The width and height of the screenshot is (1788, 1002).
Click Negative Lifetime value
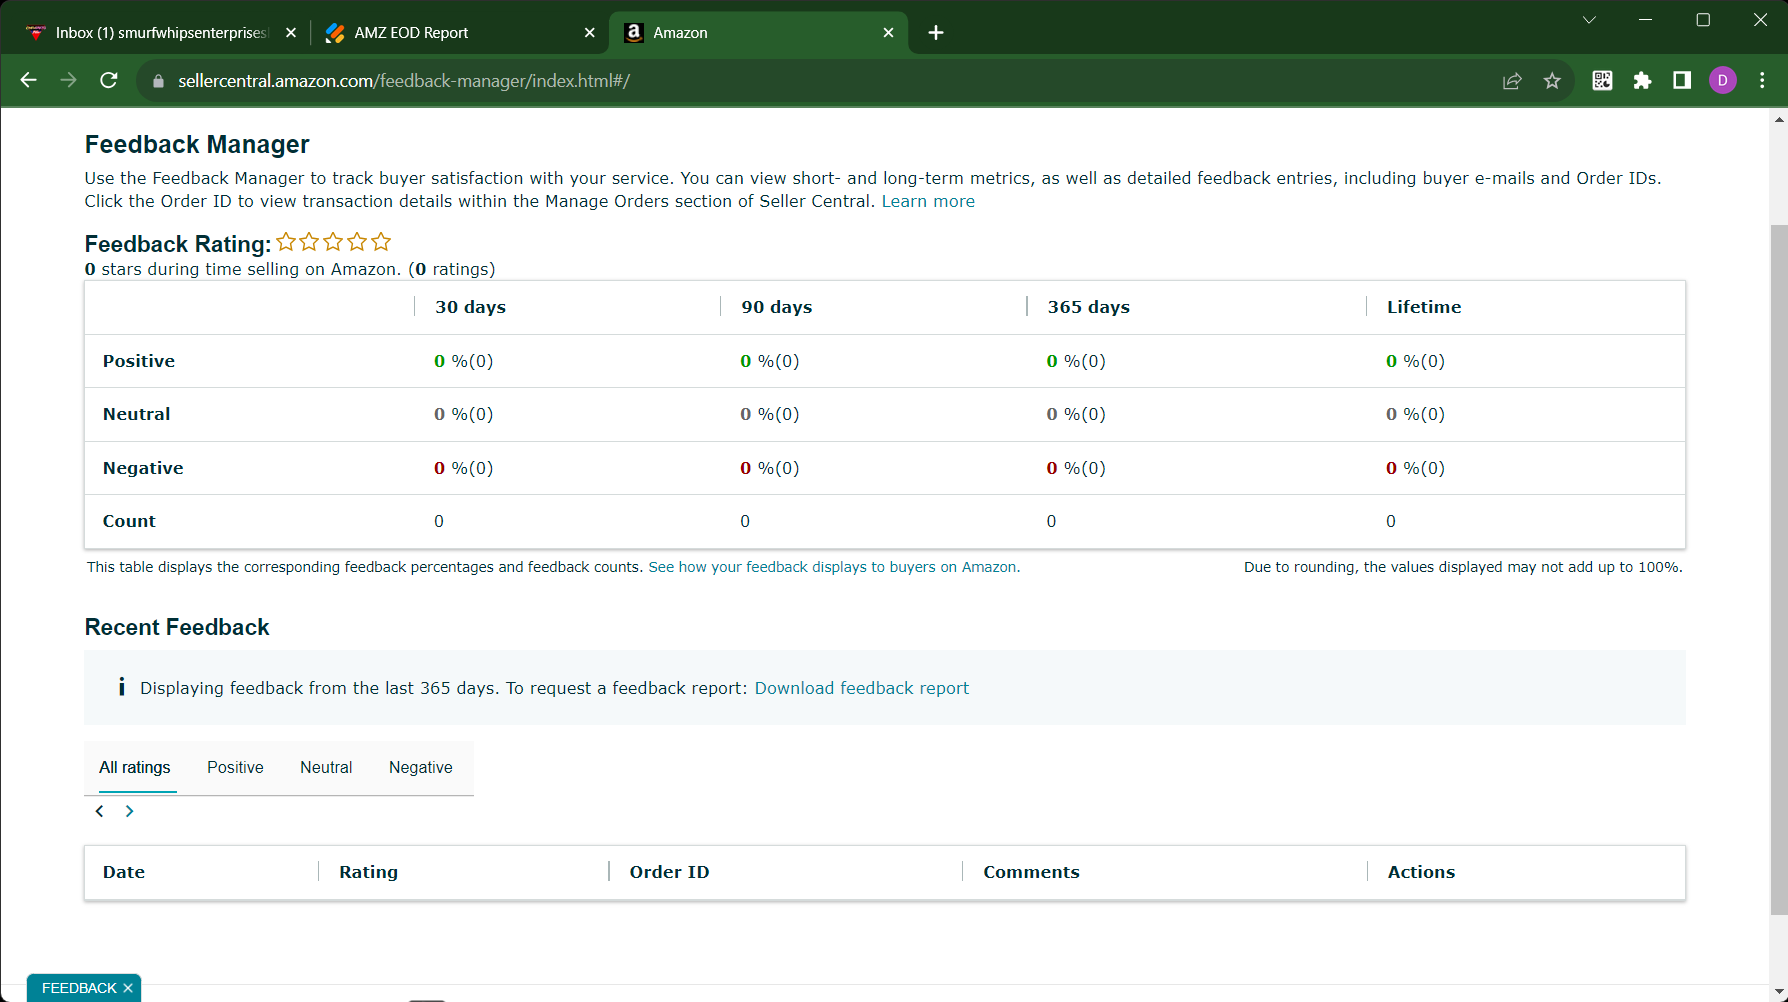[1415, 468]
